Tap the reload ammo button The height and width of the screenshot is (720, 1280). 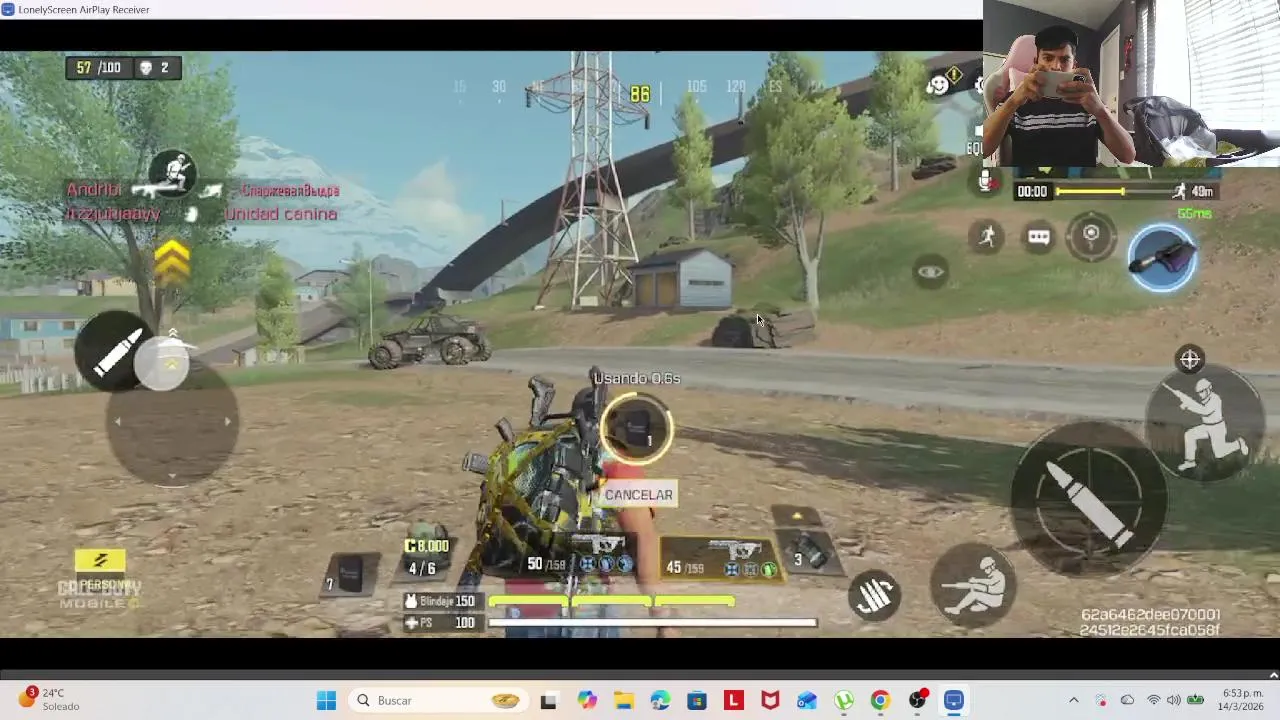[875, 595]
